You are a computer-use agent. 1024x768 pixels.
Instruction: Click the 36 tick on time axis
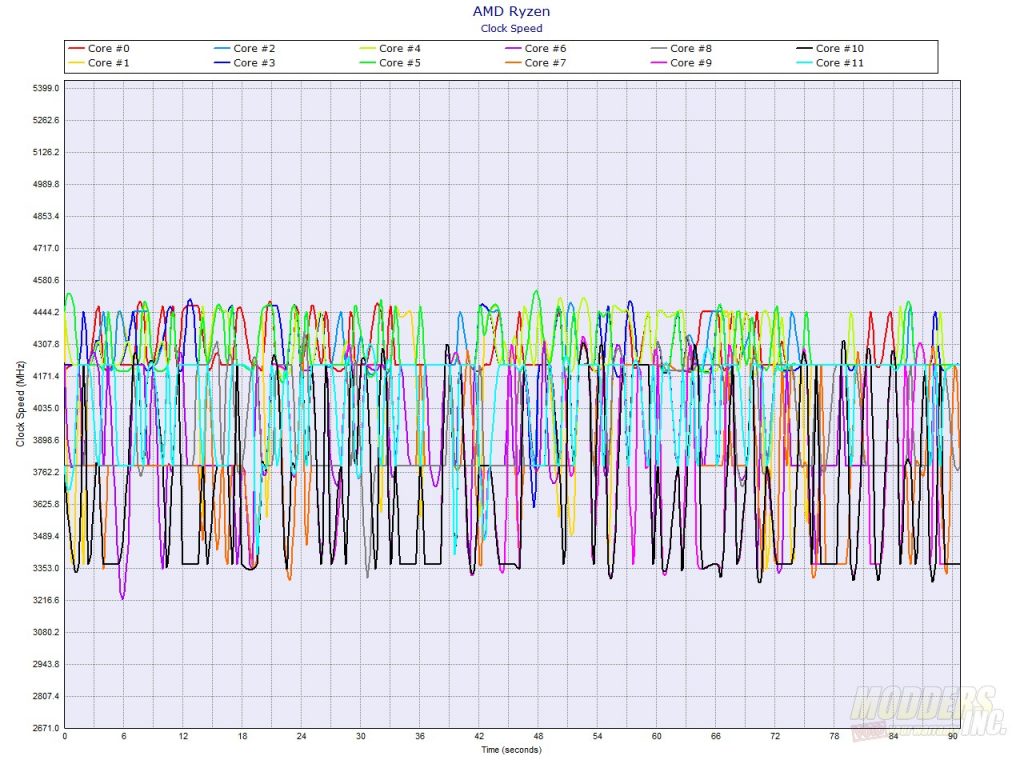point(420,736)
